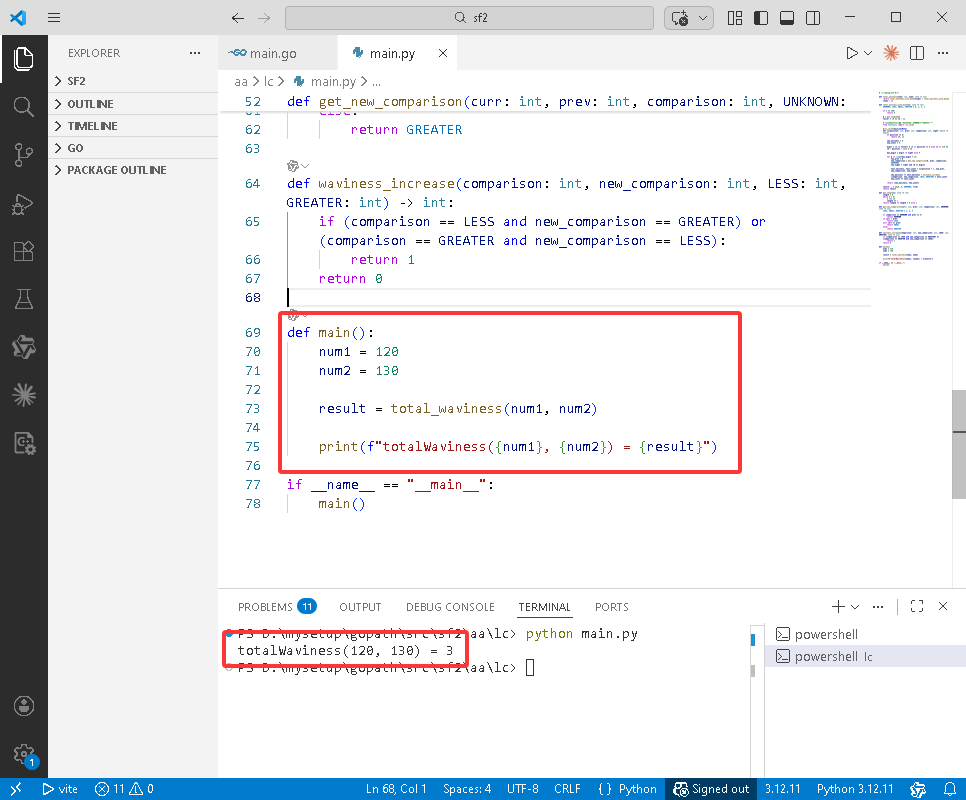Image resolution: width=966 pixels, height=800 pixels.
Task: Open remote window from status bar corner
Action: [16, 789]
